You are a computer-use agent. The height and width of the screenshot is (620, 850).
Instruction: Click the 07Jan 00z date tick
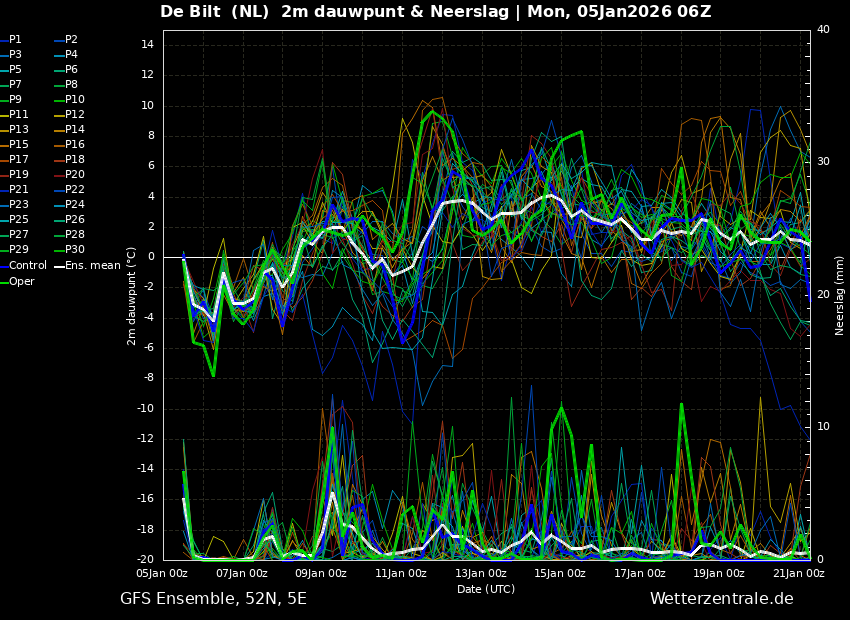242,573
